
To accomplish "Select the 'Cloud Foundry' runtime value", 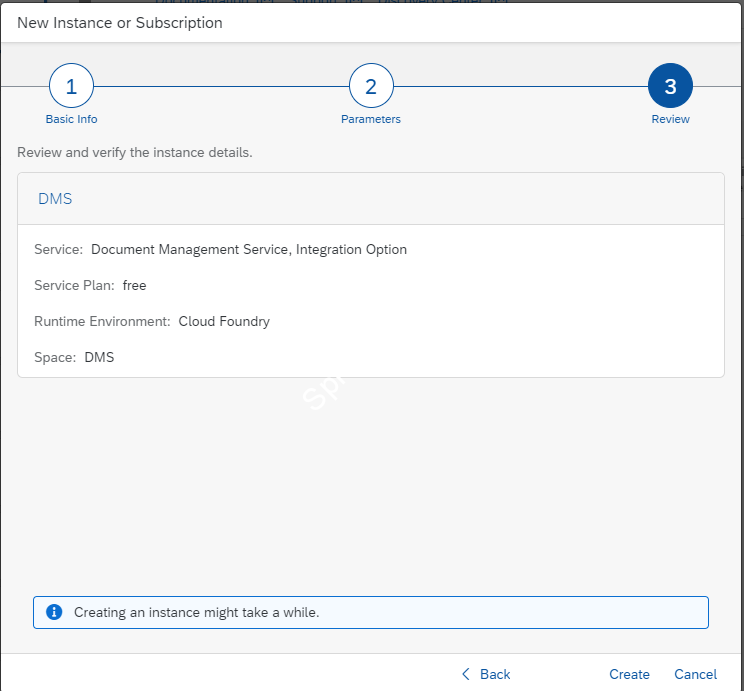I will tap(224, 321).
